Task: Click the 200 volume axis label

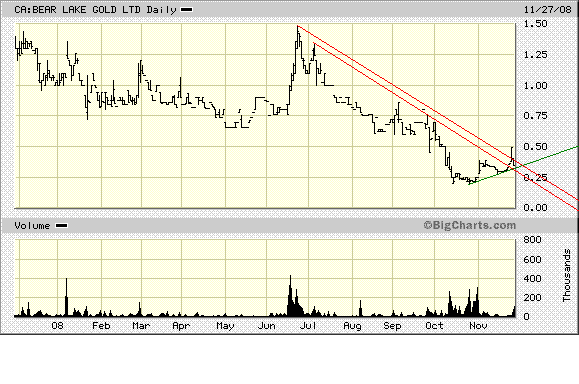Action: (x=532, y=298)
